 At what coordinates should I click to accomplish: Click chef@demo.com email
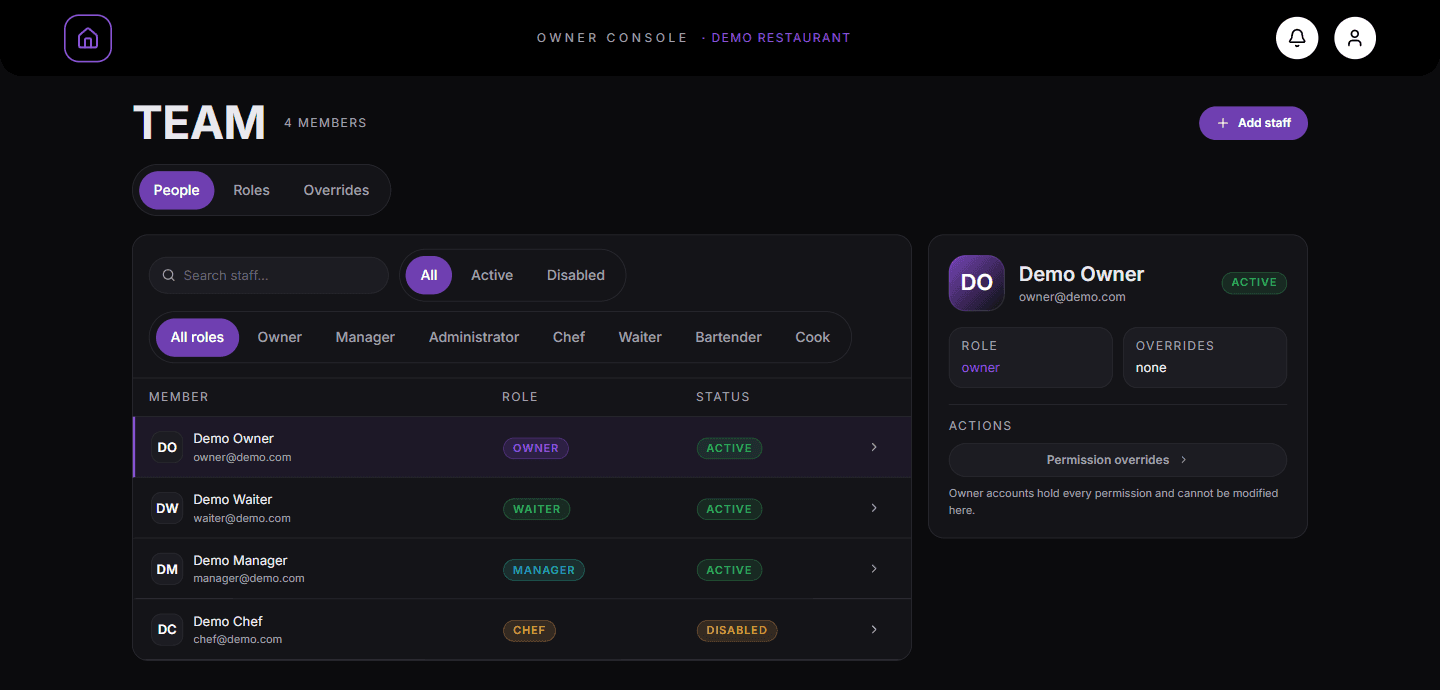[238, 639]
